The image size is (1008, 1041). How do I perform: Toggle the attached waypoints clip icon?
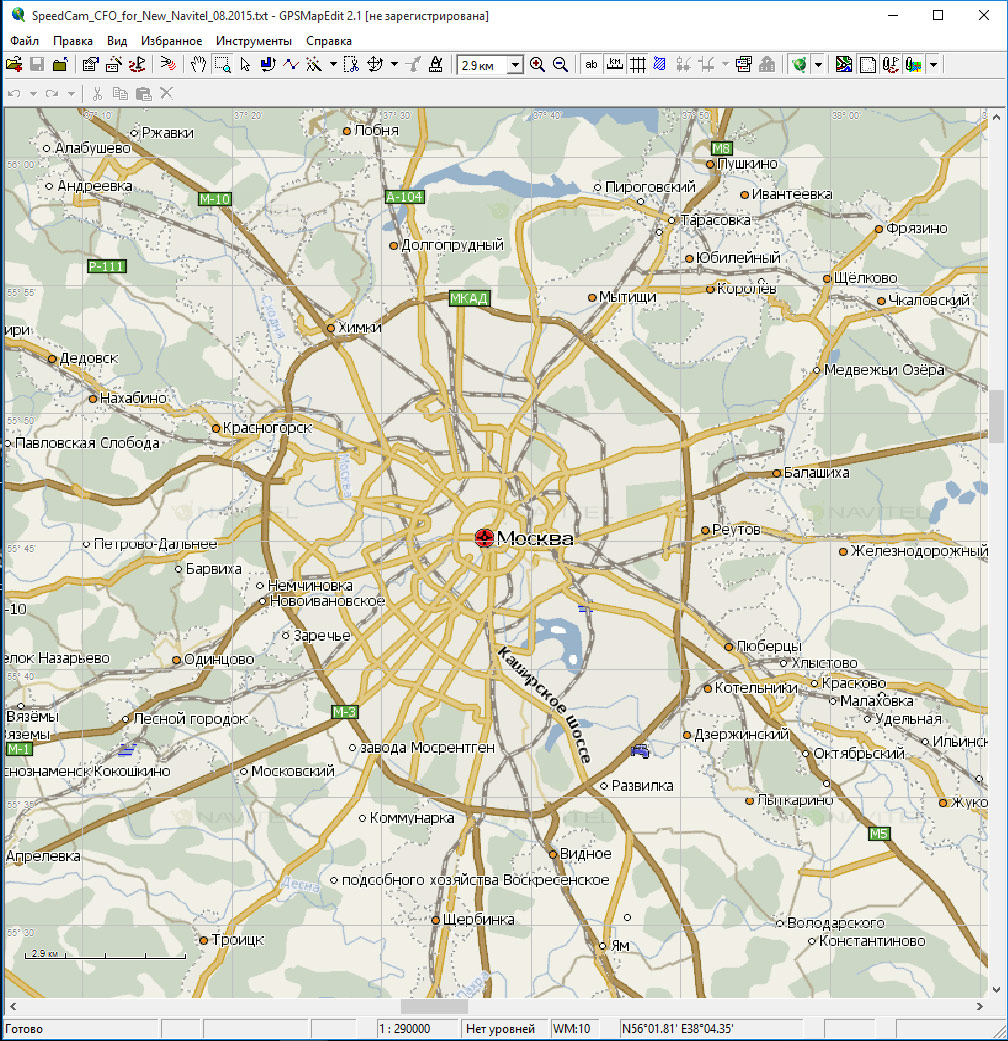890,64
